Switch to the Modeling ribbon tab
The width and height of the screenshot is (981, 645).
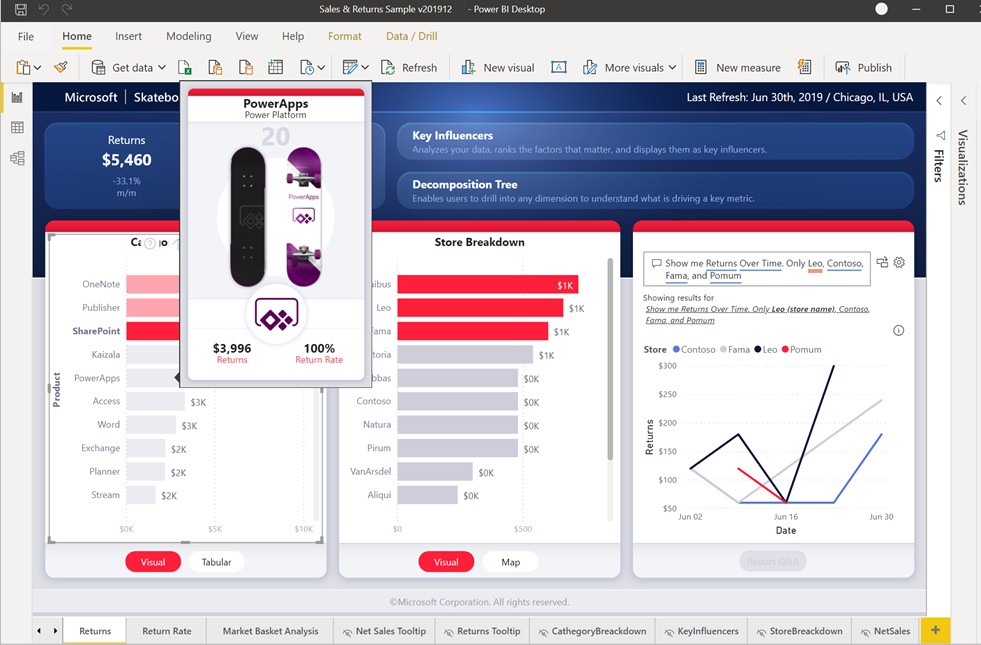(188, 36)
